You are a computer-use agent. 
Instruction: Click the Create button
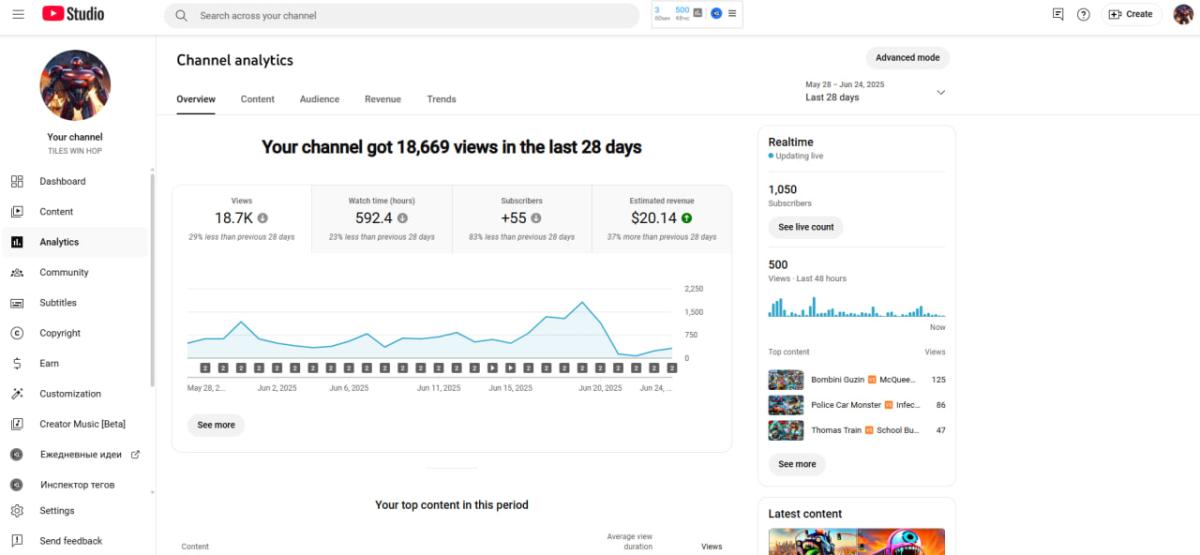tap(1131, 14)
